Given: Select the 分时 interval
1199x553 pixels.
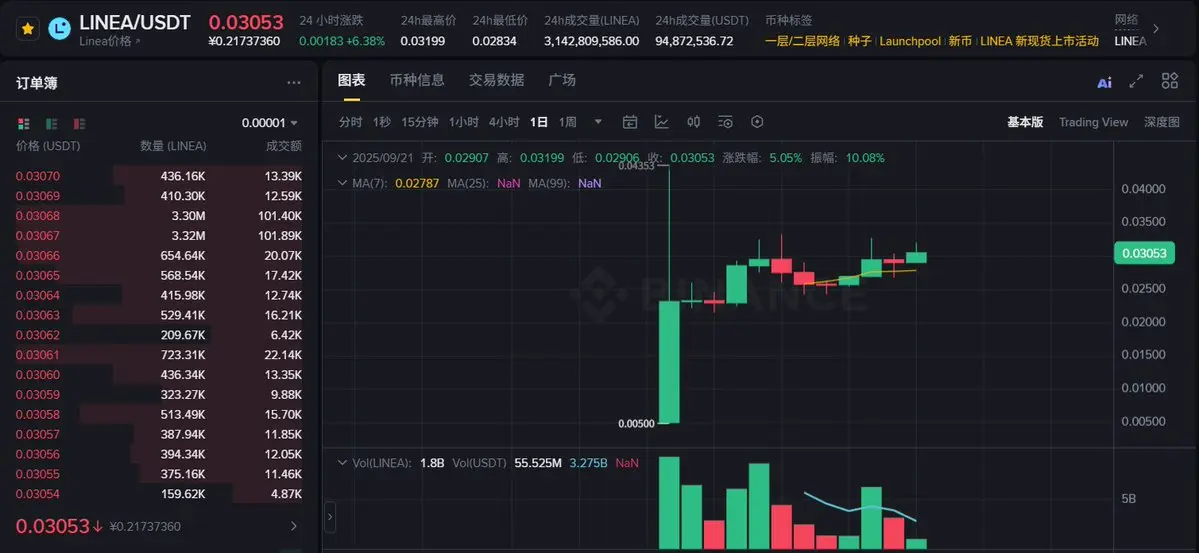Looking at the screenshot, I should tap(350, 122).
